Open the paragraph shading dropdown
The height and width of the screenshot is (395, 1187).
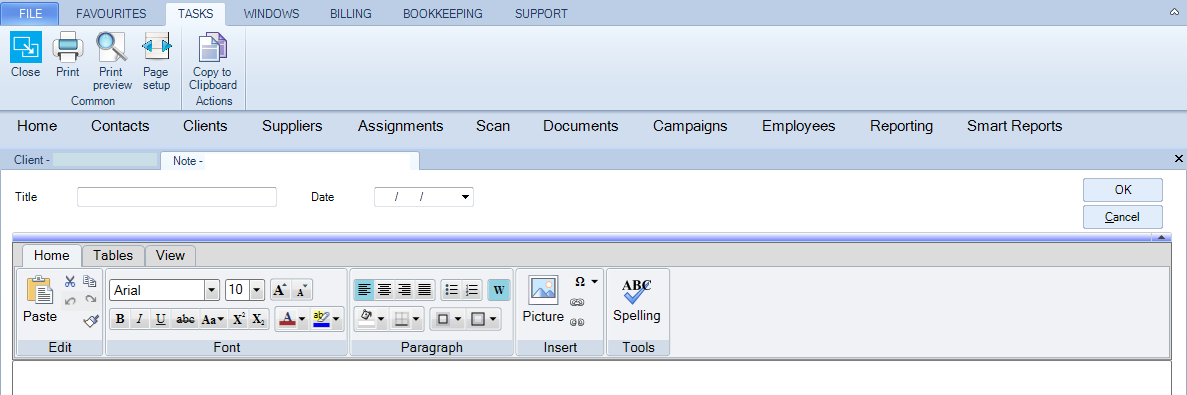pos(381,319)
